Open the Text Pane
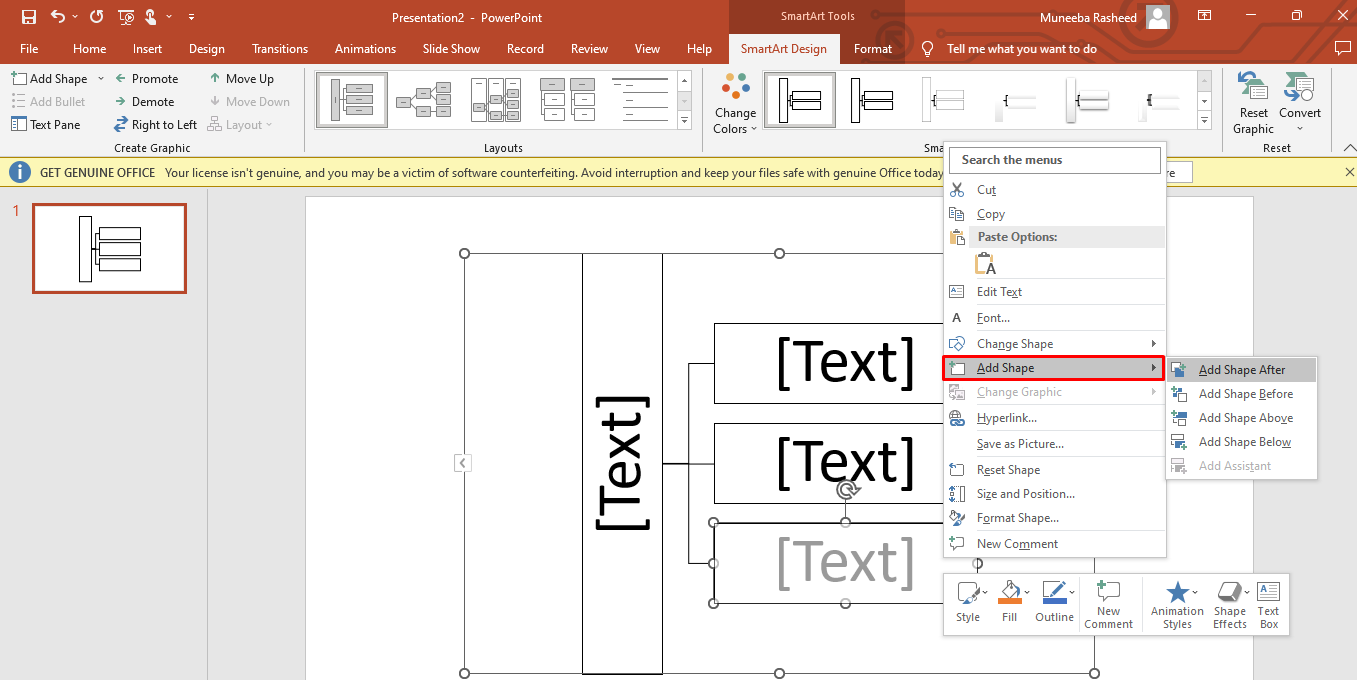Screen dimensions: 1357x680 click(45, 124)
